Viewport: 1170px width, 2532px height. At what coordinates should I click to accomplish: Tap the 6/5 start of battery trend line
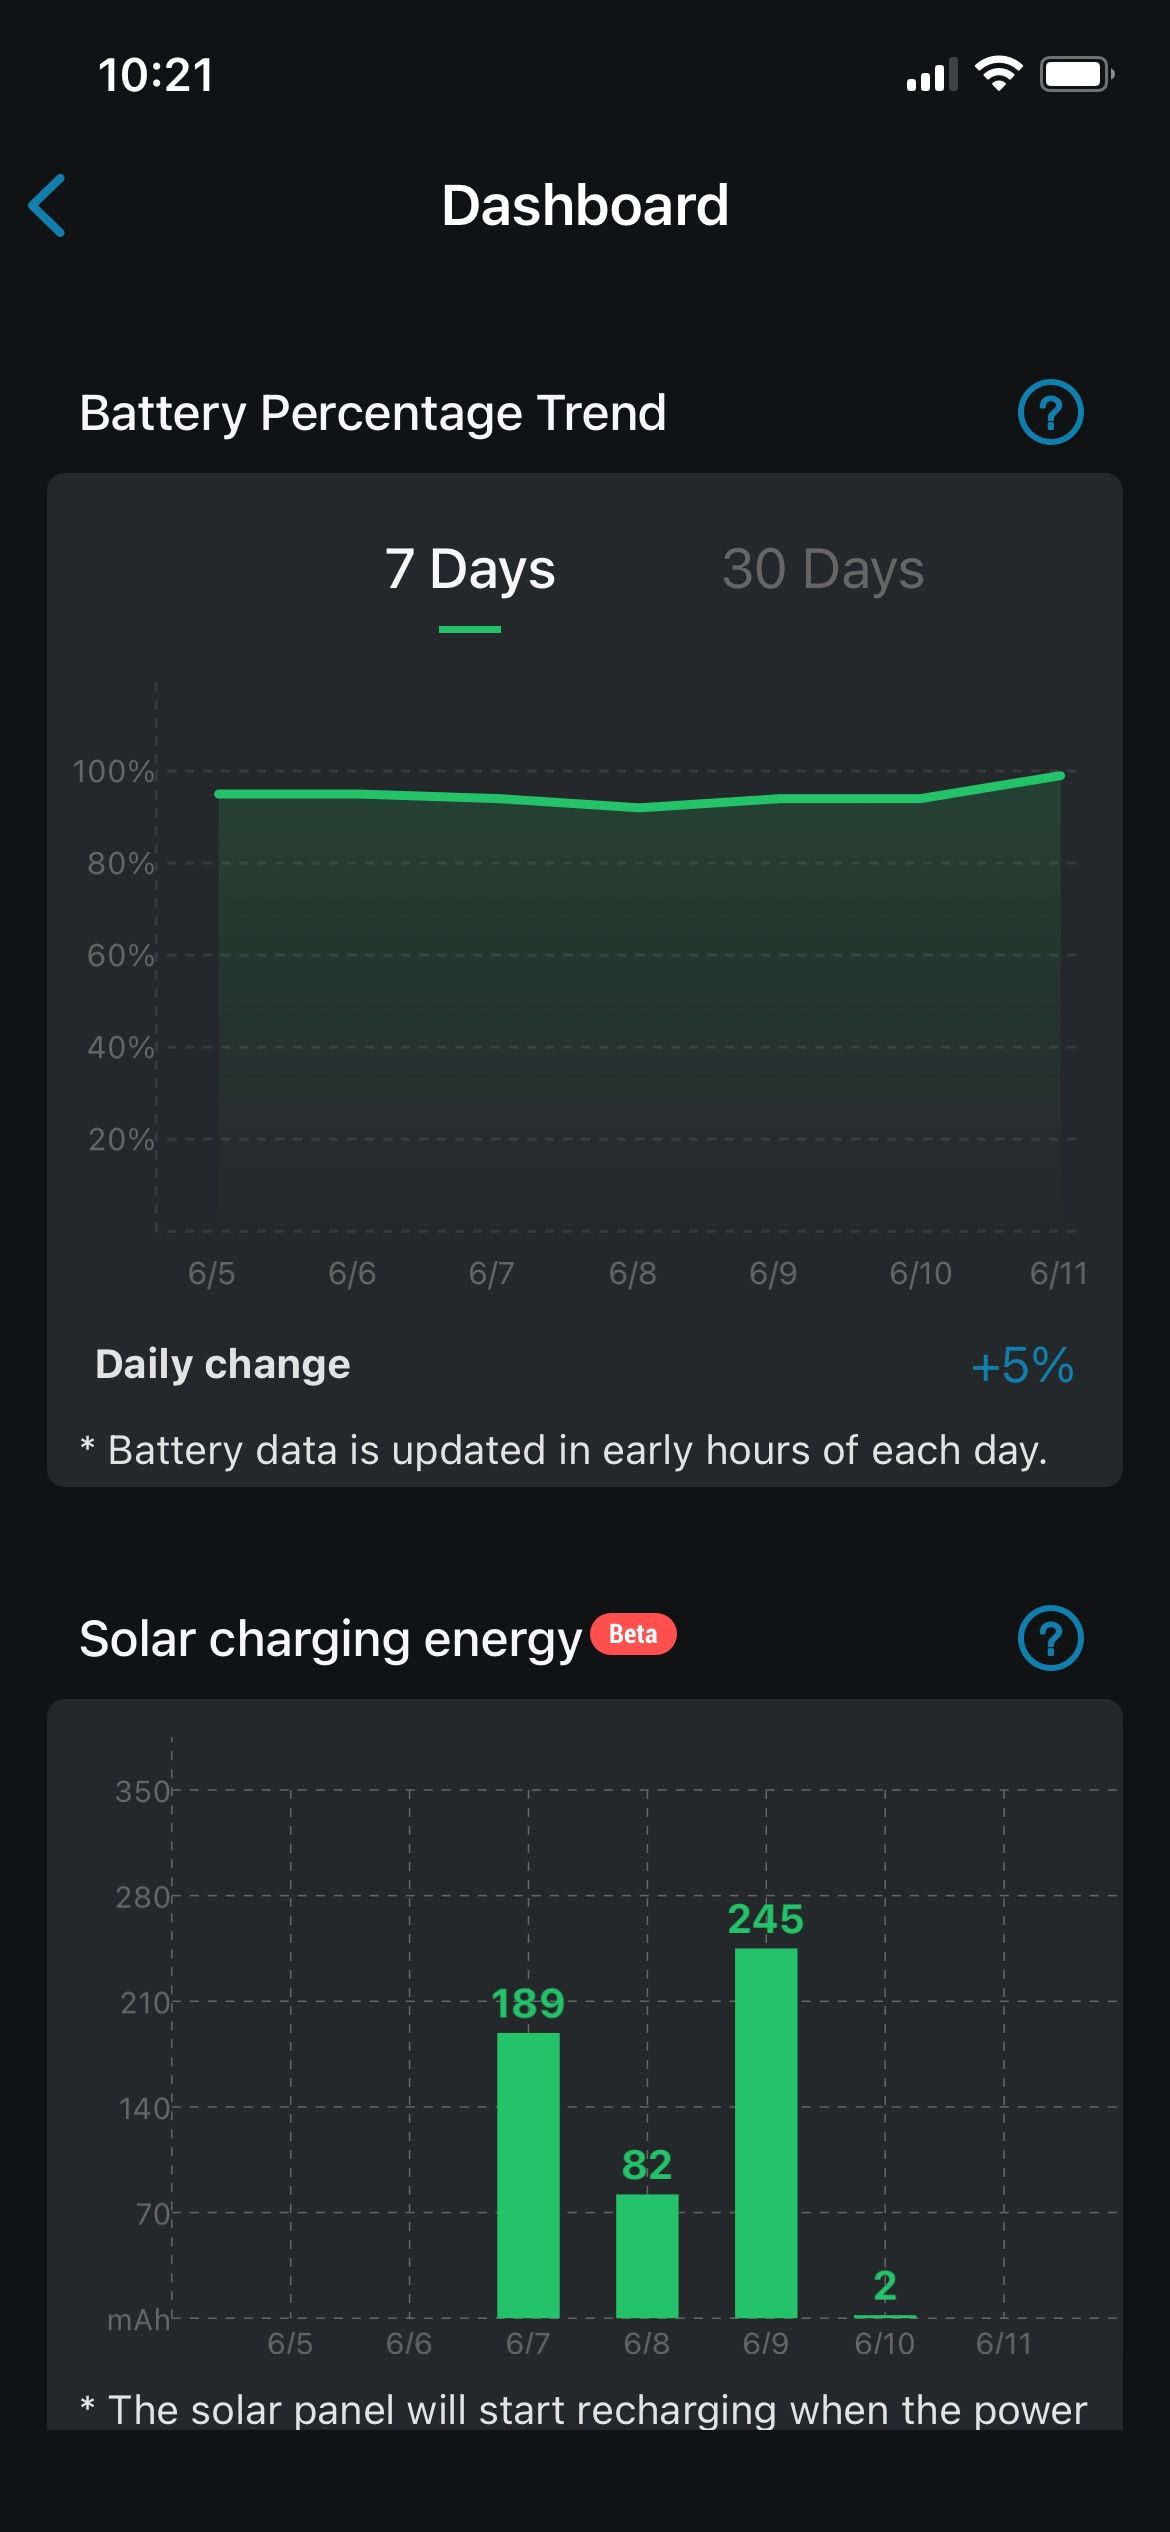(219, 794)
